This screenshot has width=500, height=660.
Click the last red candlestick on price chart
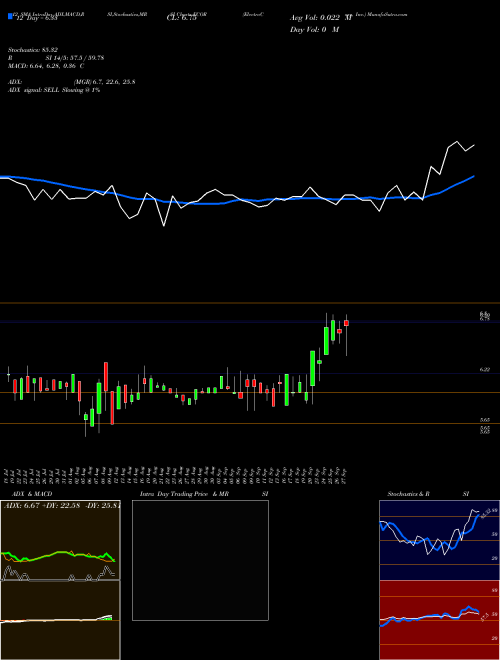tap(346, 323)
